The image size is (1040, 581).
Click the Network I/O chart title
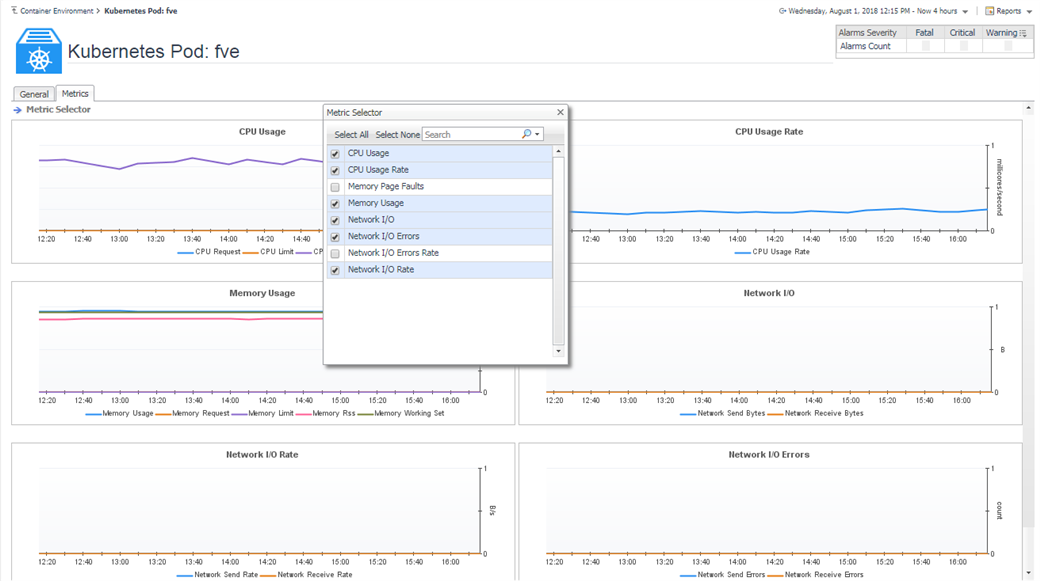coord(769,293)
